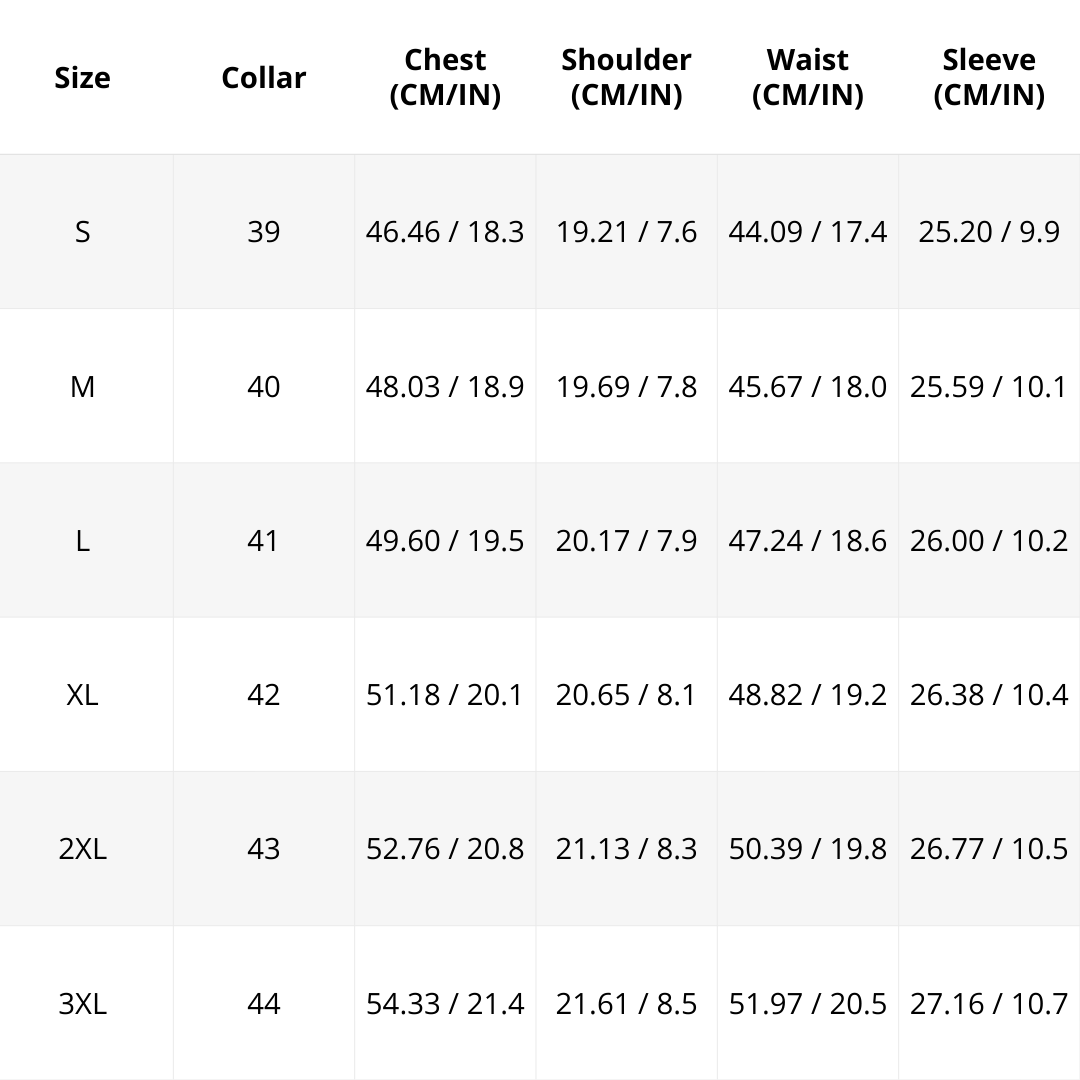Click the Waist (CM/IN) header

coord(807,77)
